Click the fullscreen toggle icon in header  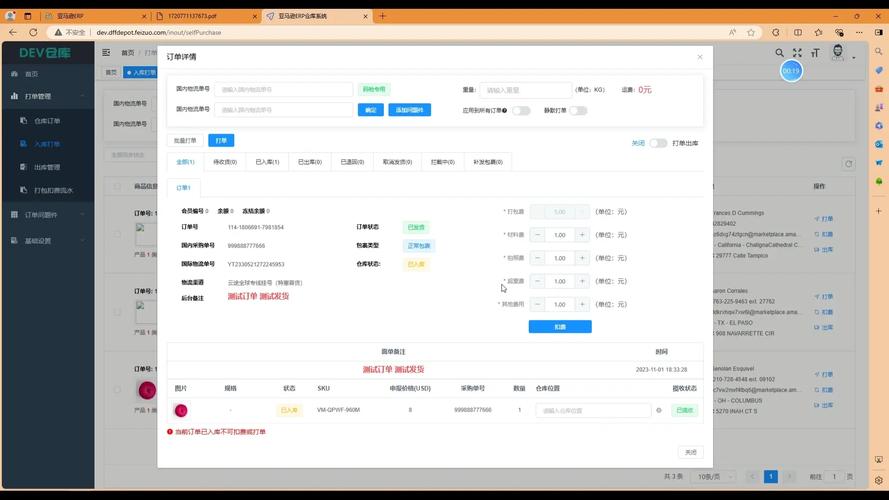[797, 53]
